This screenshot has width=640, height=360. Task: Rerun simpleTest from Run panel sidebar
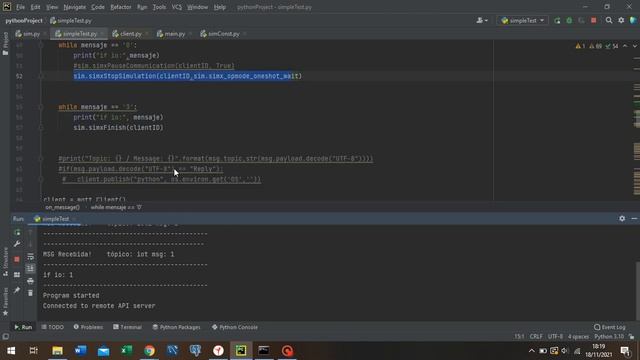tap(17, 232)
